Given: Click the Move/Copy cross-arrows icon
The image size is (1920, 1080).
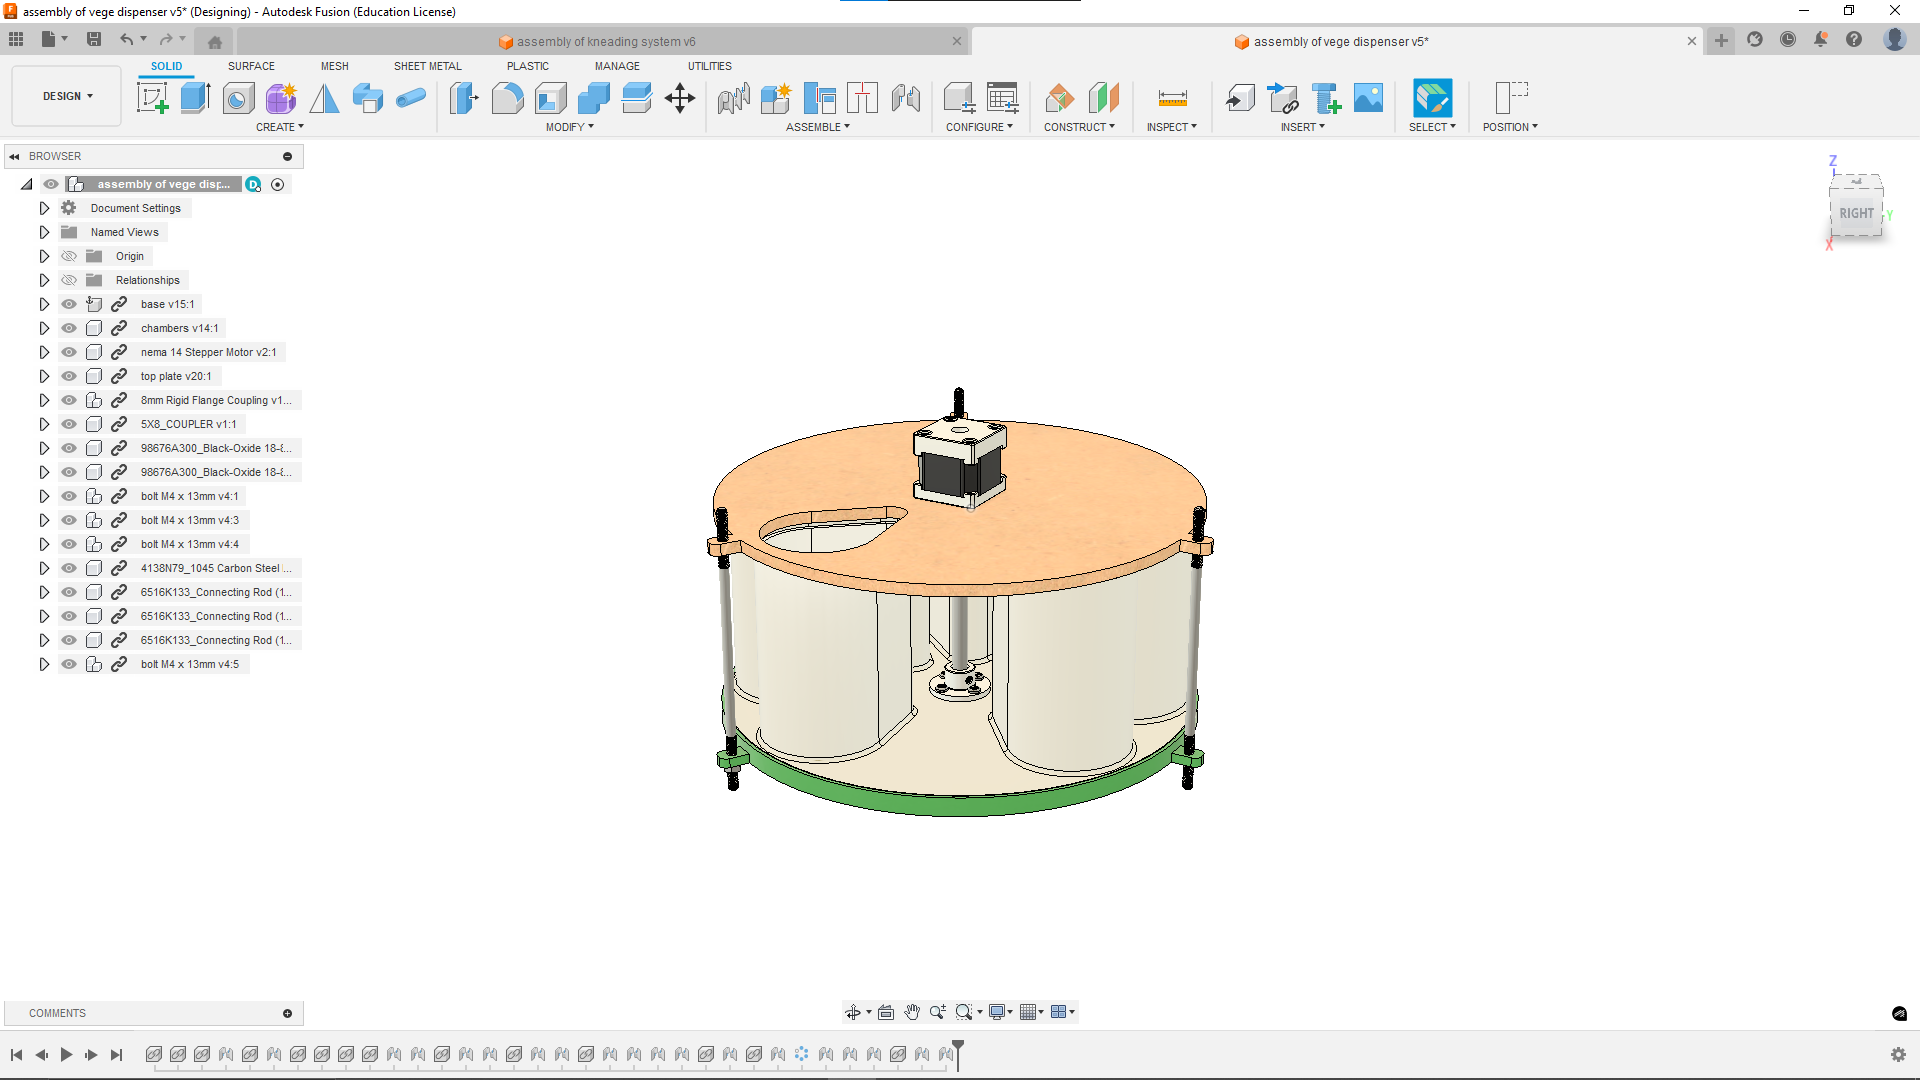Looking at the screenshot, I should click(680, 98).
